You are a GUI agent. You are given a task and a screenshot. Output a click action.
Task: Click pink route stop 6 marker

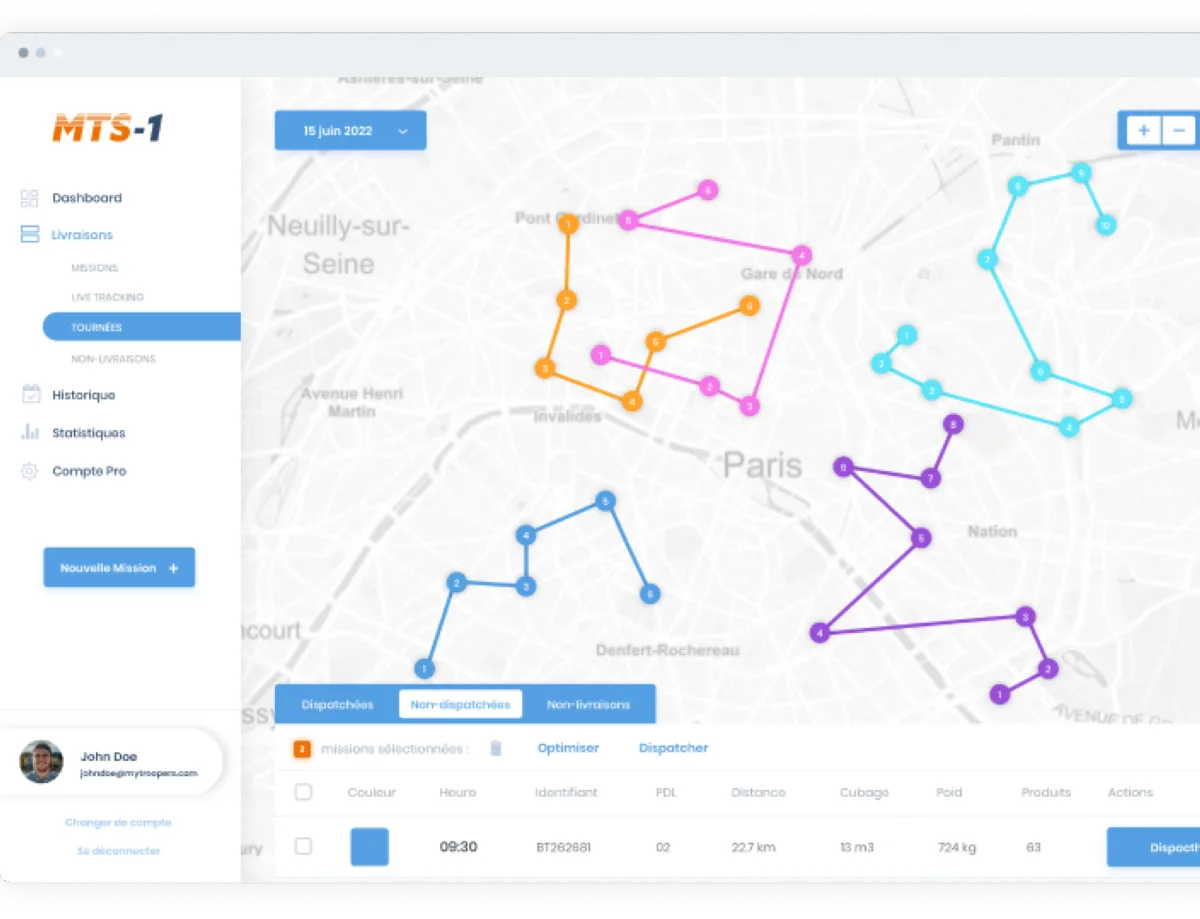point(708,189)
